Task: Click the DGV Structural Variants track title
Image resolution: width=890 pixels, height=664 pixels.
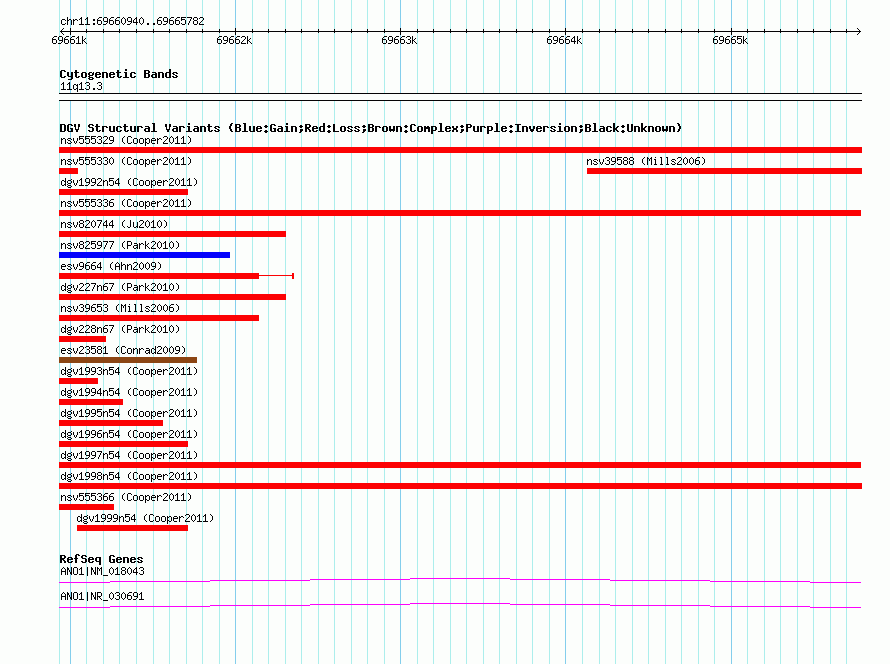Action: pyautogui.click(x=371, y=128)
